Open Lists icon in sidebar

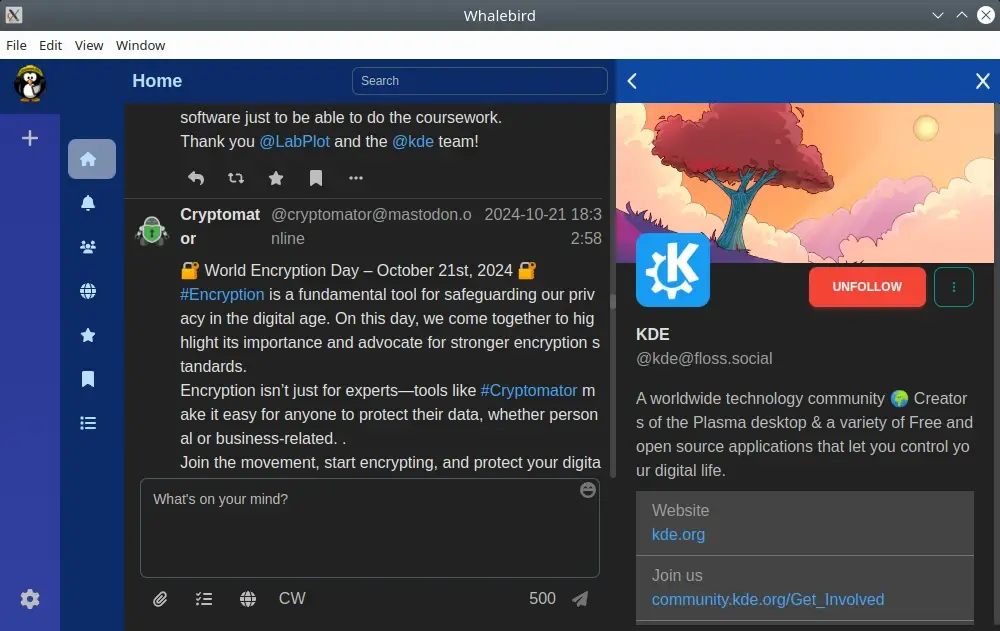[x=88, y=423]
